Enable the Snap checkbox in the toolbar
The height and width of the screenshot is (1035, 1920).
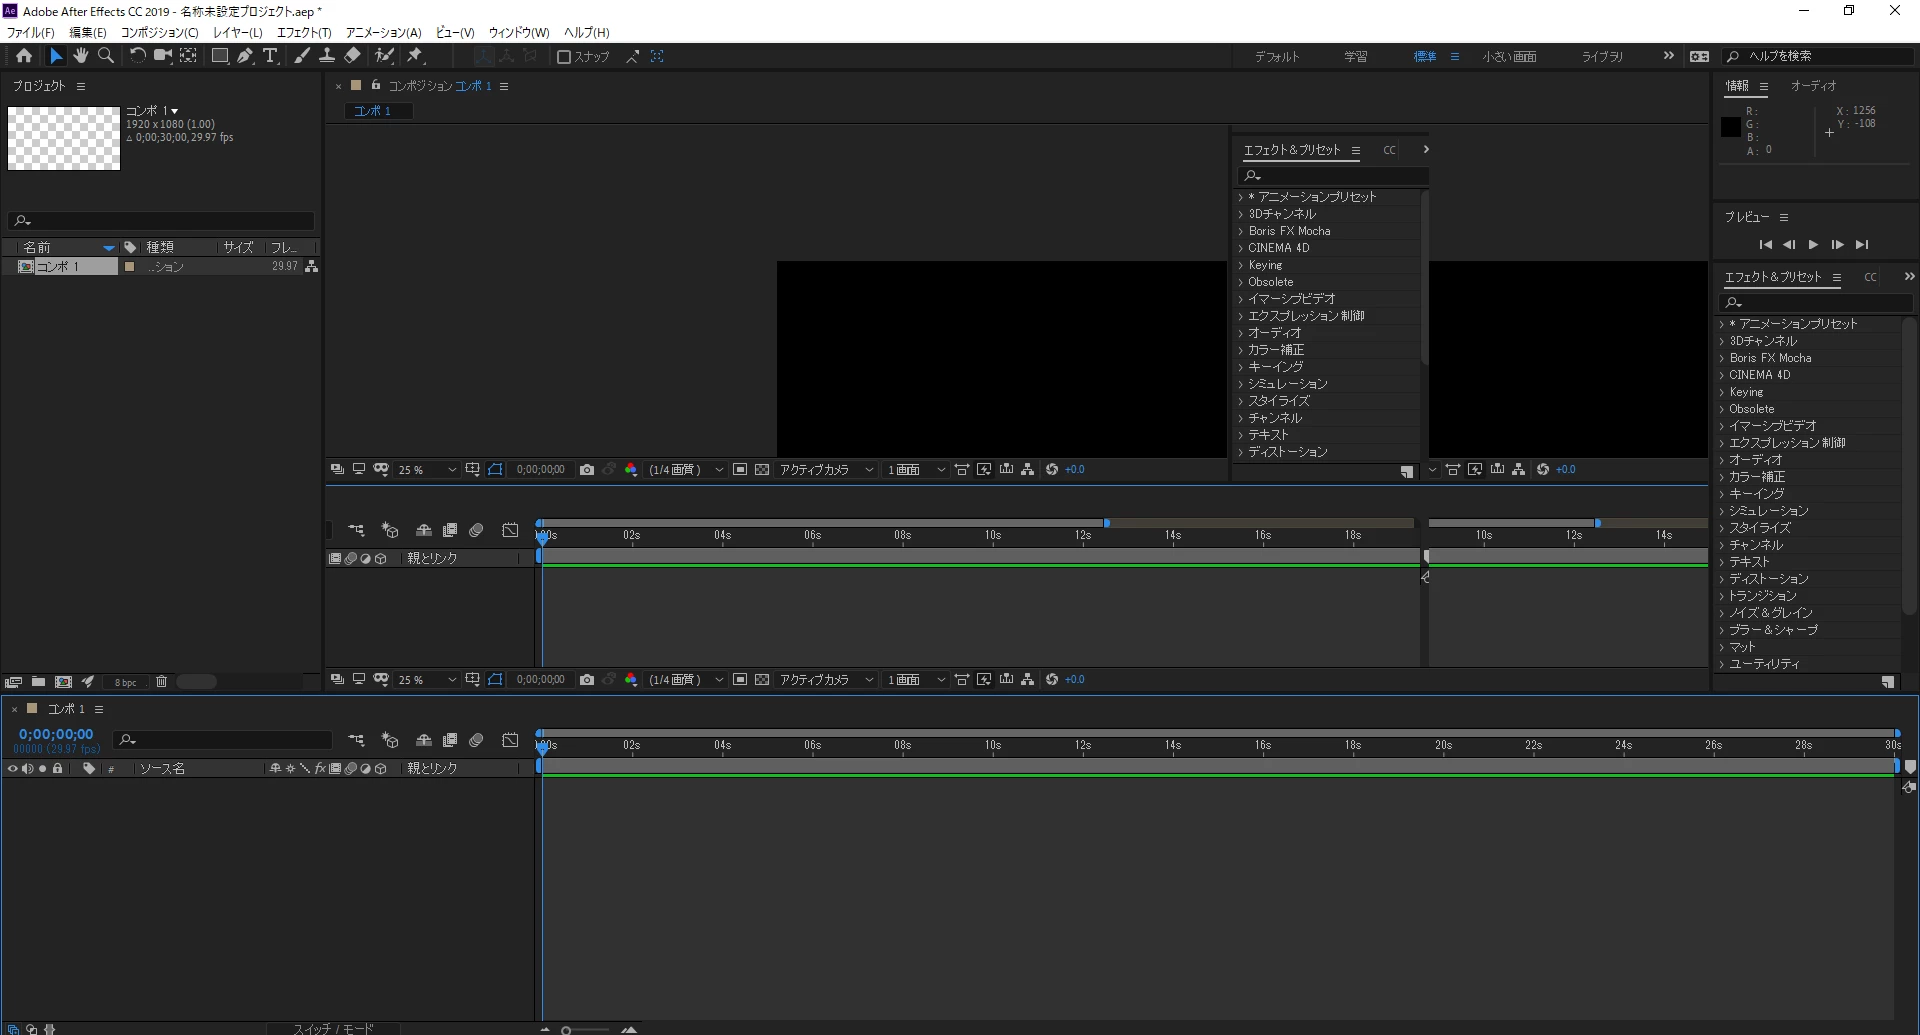click(x=564, y=57)
